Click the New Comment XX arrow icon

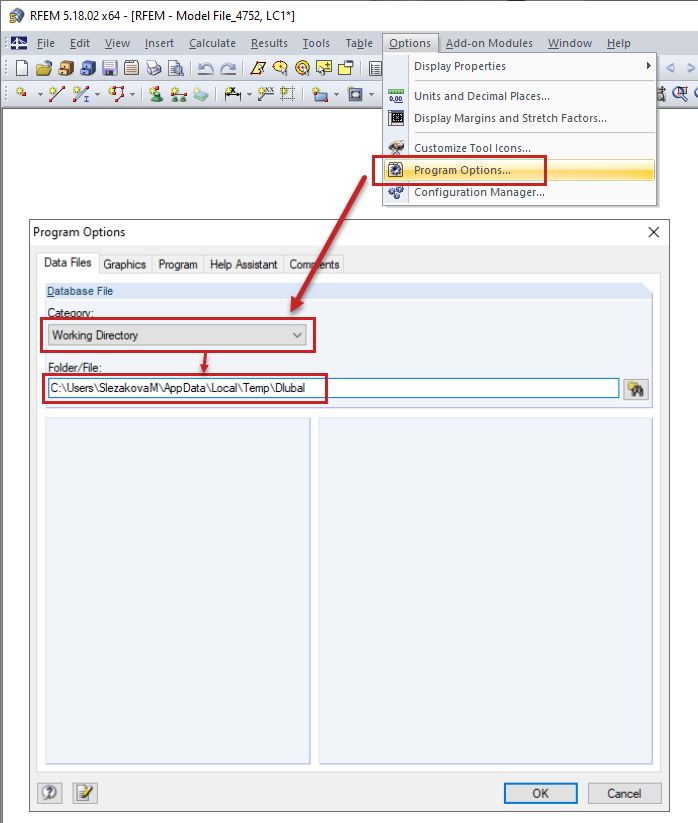tap(266, 94)
